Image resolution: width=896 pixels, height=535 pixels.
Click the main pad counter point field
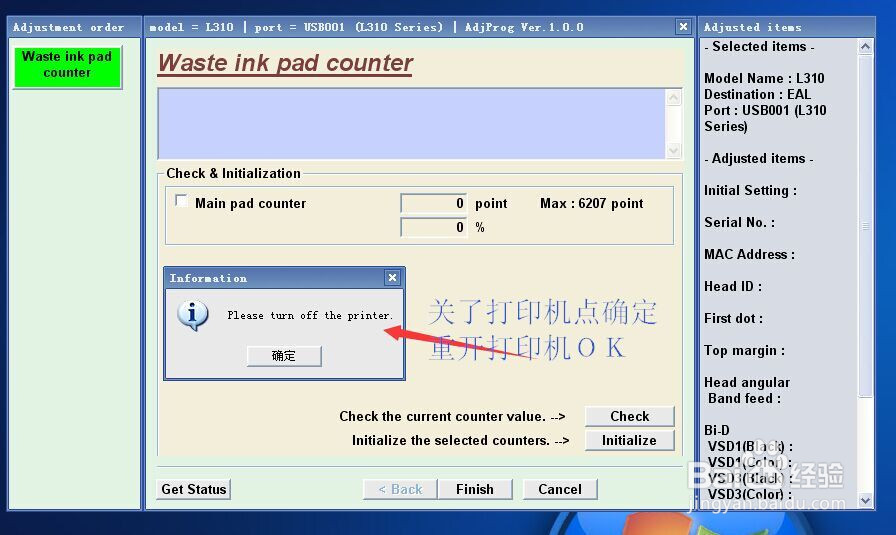(x=434, y=203)
